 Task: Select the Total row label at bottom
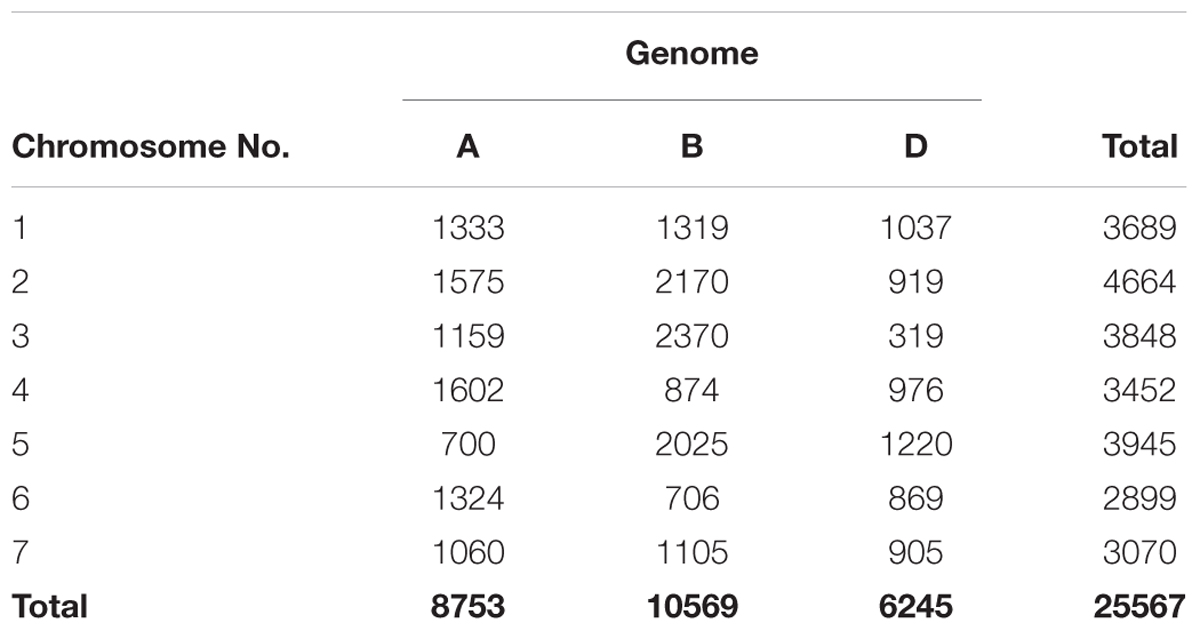pos(50,606)
